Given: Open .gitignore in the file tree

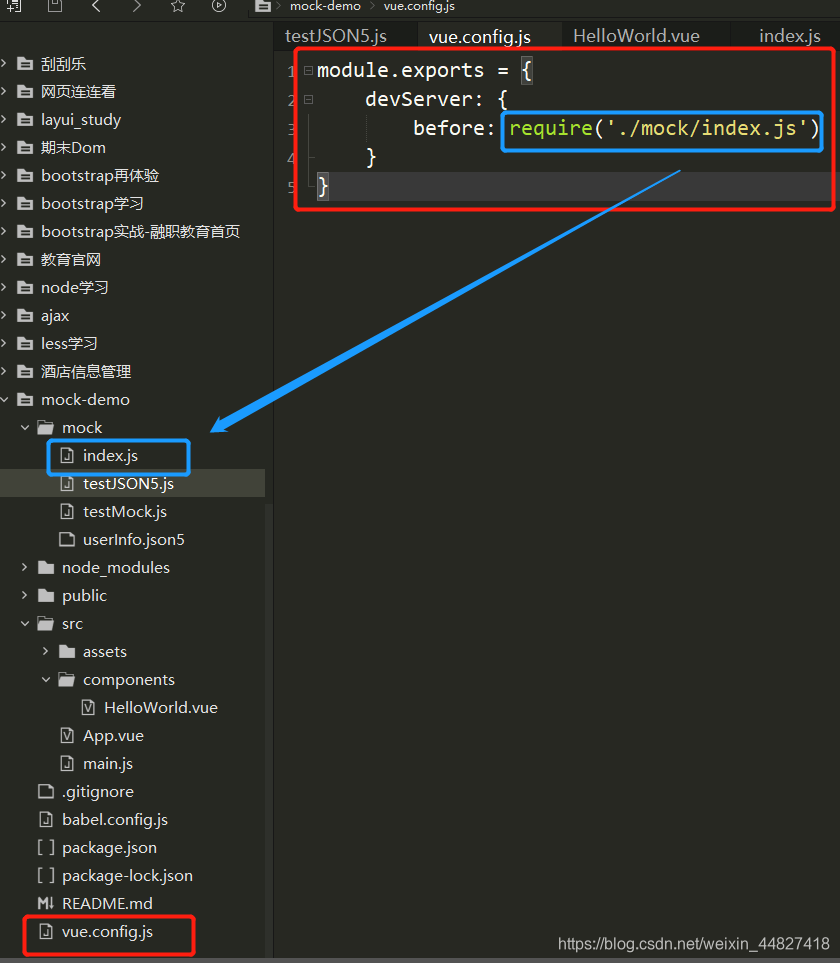Looking at the screenshot, I should point(98,792).
